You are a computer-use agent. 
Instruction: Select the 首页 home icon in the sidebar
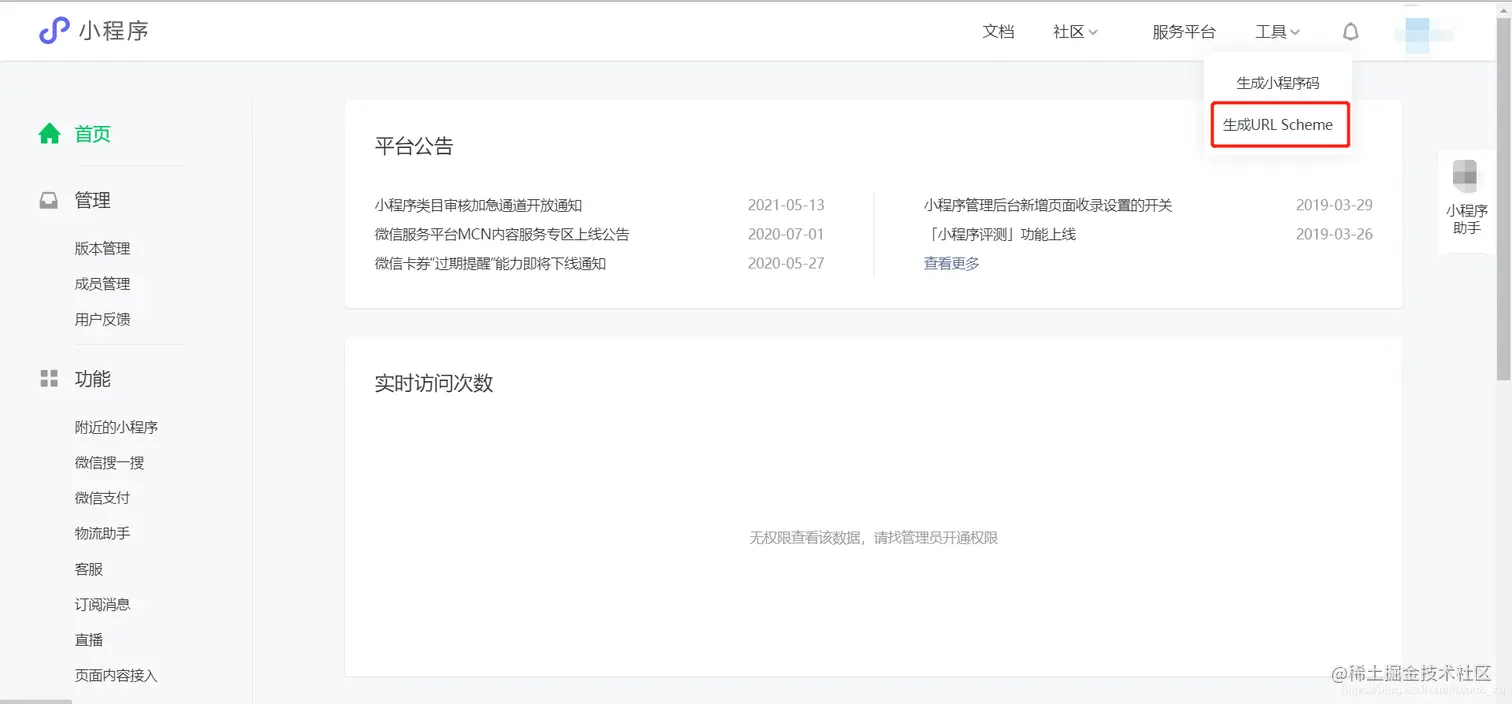coord(49,133)
